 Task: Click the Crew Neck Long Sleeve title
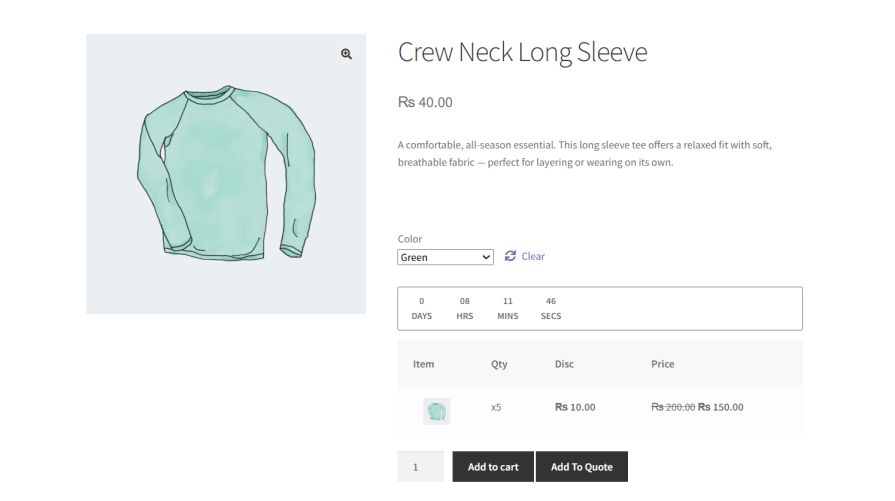(523, 53)
